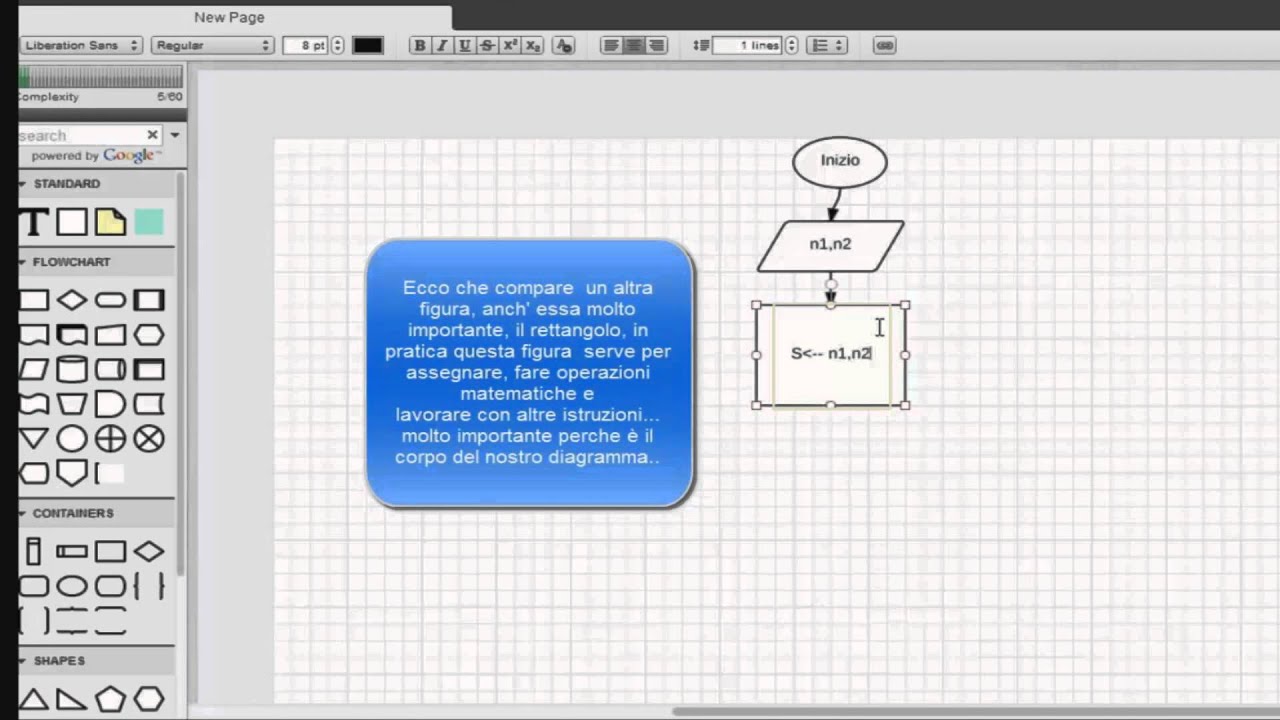Choose the flowchart circle connector shape
Viewport: 1280px width, 720px height.
(x=71, y=438)
